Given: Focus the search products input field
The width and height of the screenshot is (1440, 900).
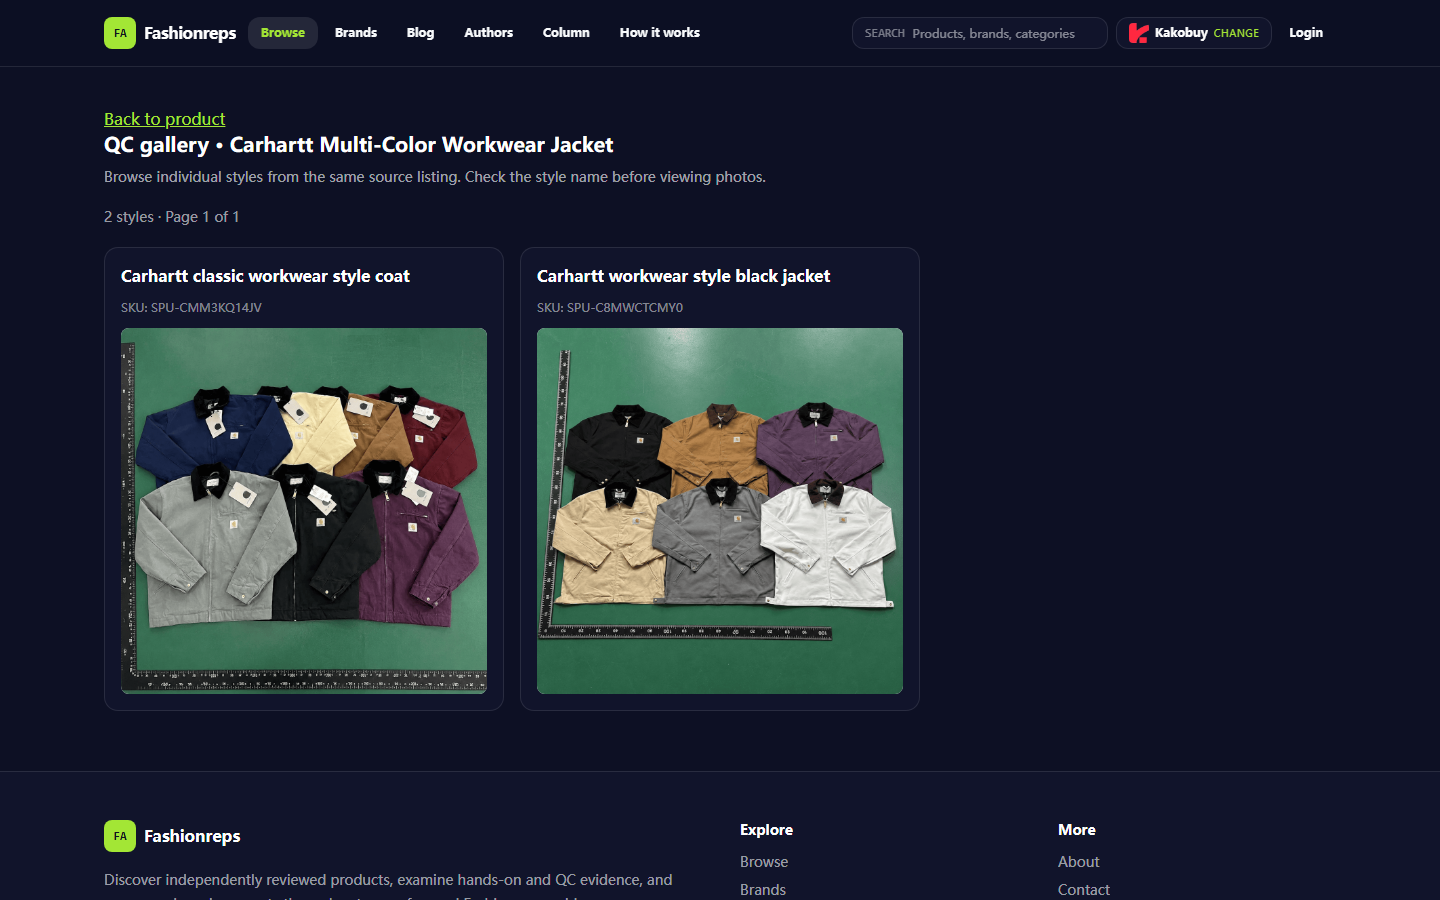Looking at the screenshot, I should pyautogui.click(x=980, y=33).
